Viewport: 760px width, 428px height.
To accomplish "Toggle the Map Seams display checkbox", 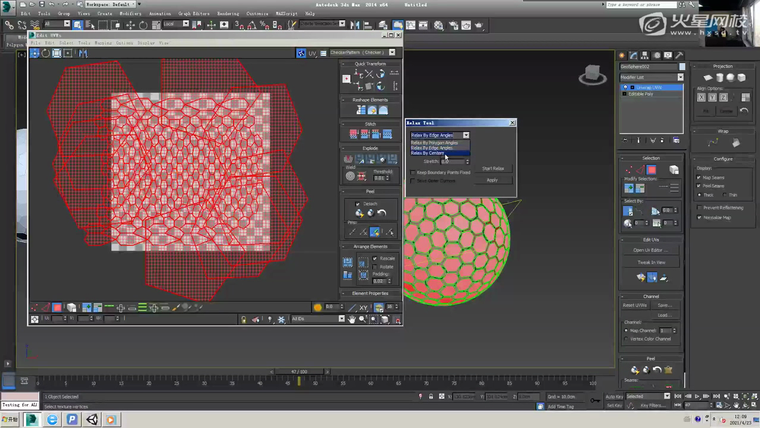I will (x=699, y=177).
